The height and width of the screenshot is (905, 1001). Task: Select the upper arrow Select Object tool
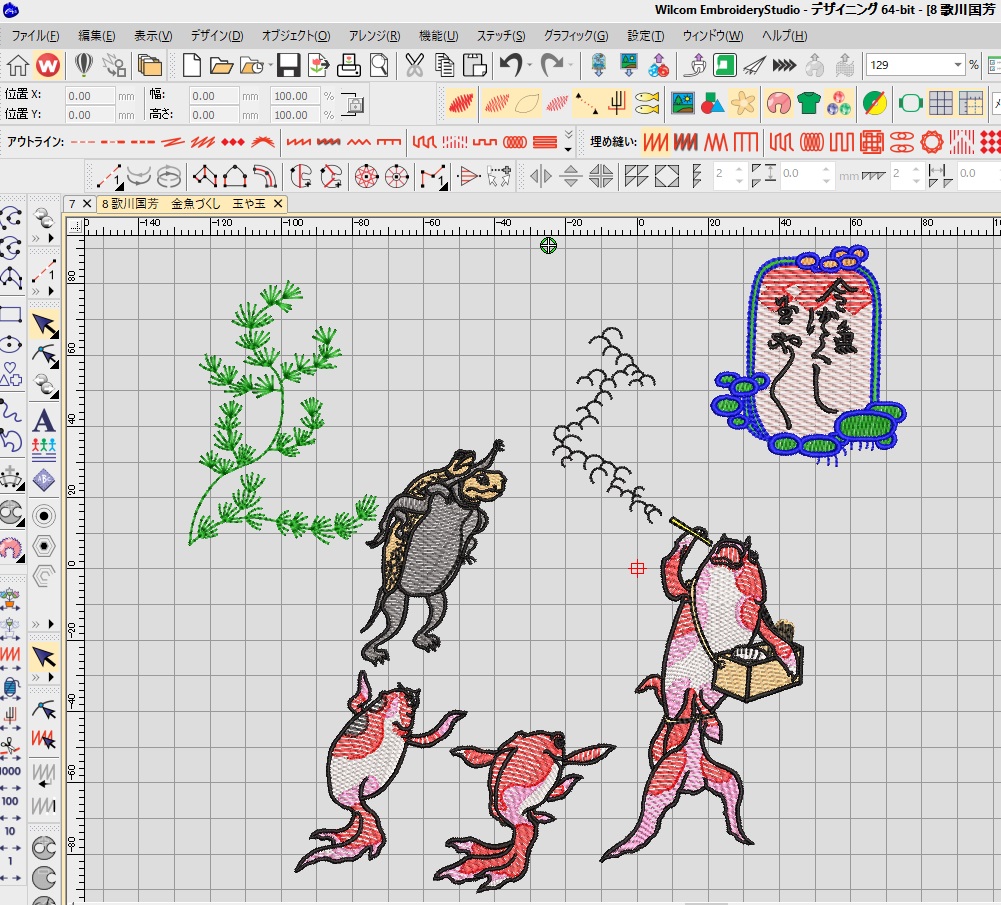(43, 325)
